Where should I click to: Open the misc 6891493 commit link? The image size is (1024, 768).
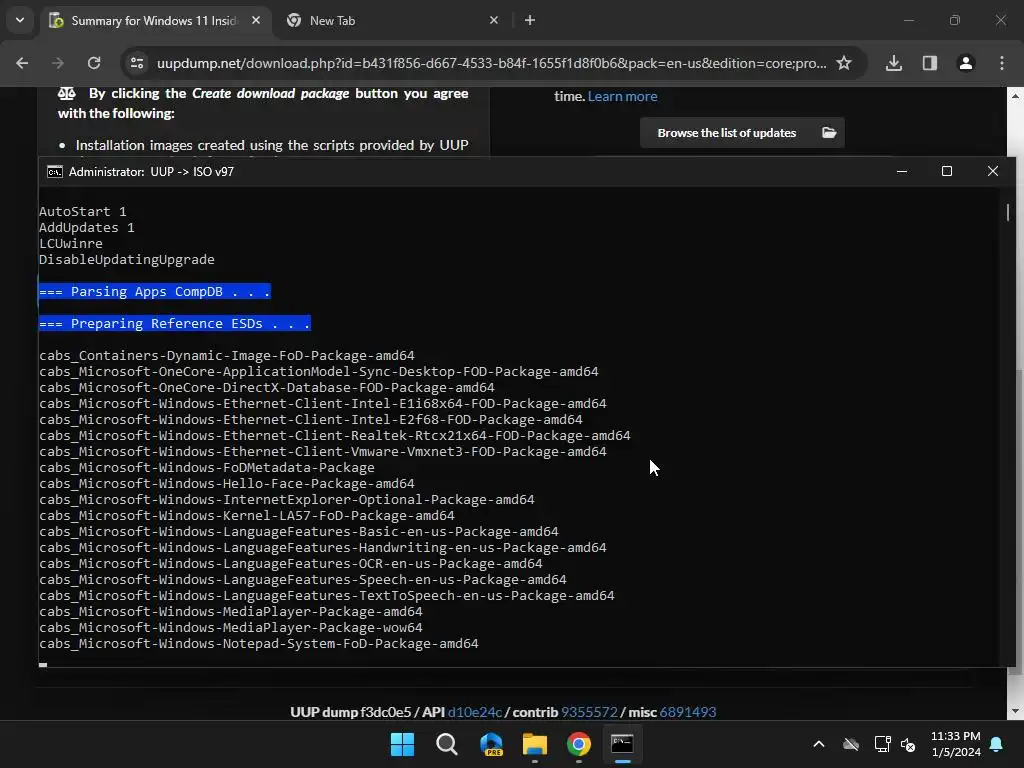(688, 712)
